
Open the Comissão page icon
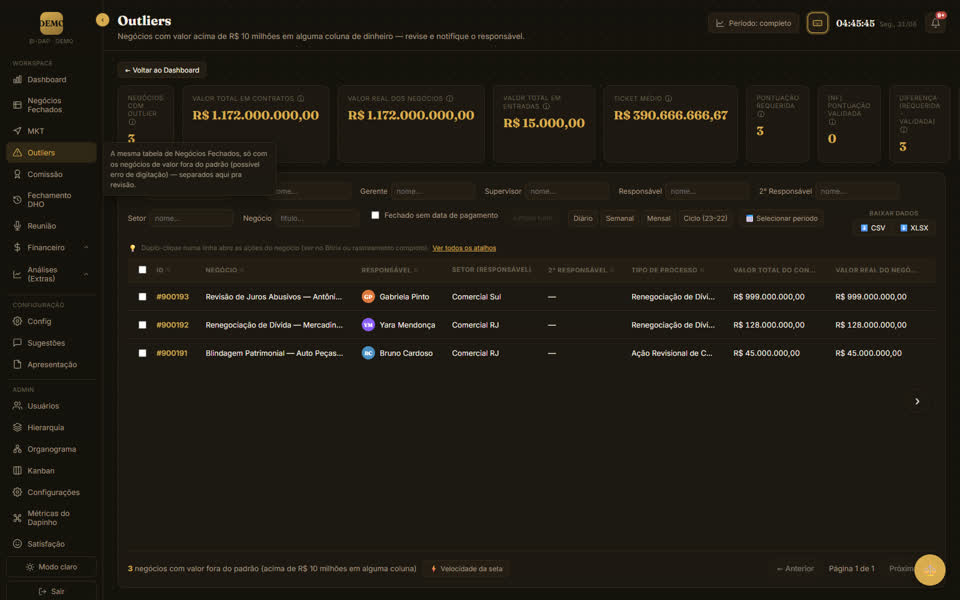[17, 174]
